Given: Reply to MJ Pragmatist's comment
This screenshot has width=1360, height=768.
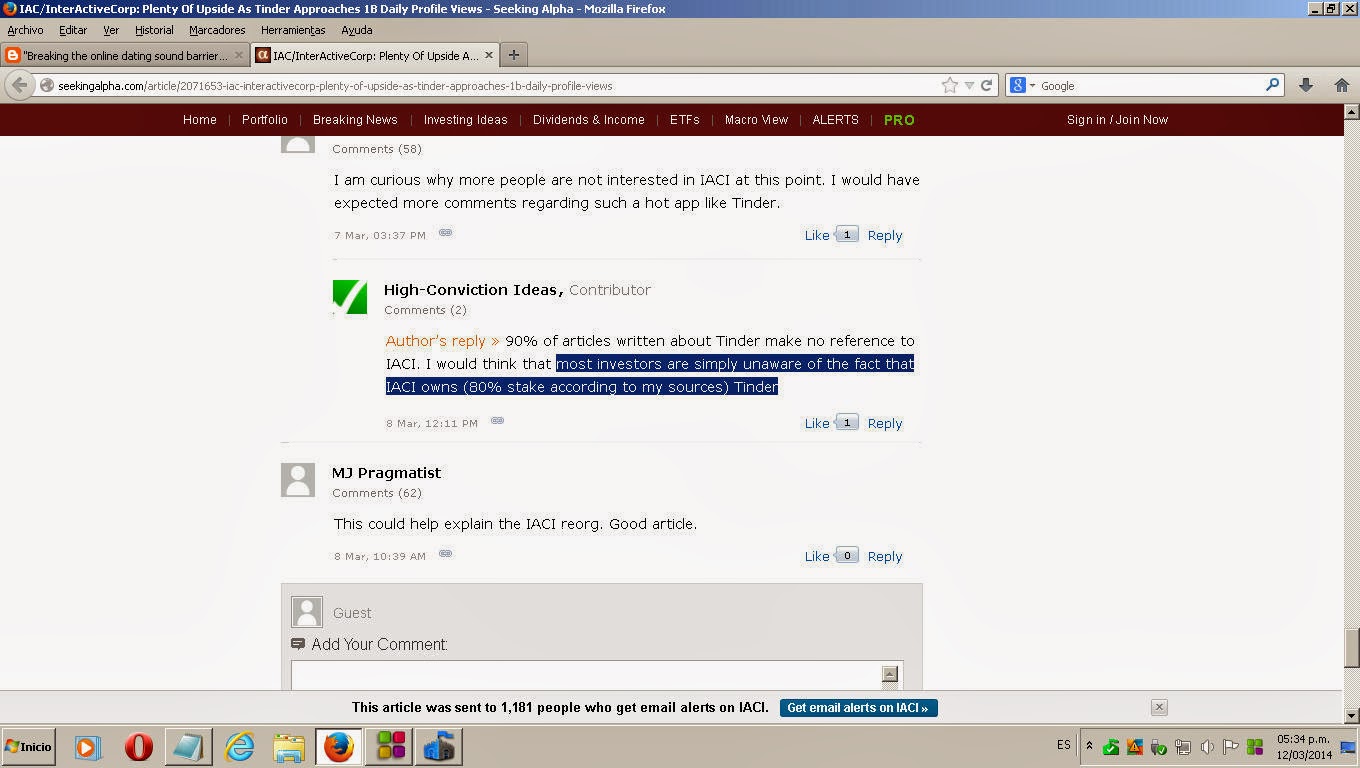Looking at the screenshot, I should coord(885,556).
